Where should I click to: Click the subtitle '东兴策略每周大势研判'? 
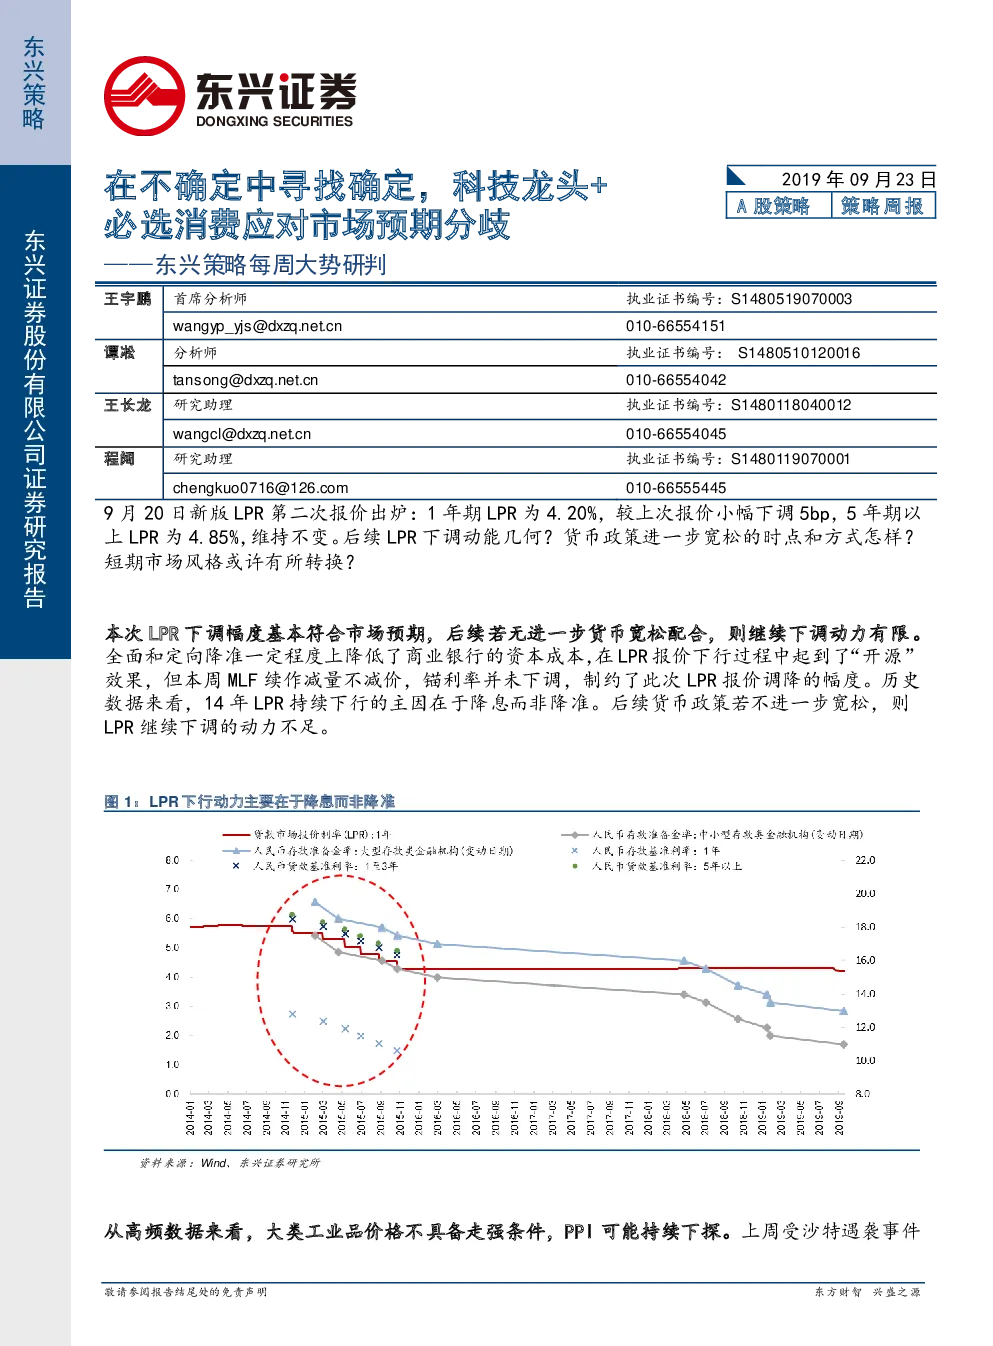pyautogui.click(x=270, y=265)
